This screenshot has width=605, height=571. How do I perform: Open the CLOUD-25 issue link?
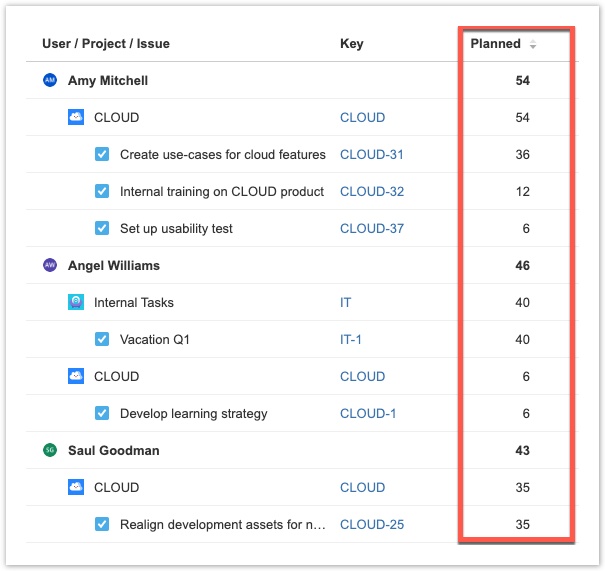click(371, 525)
